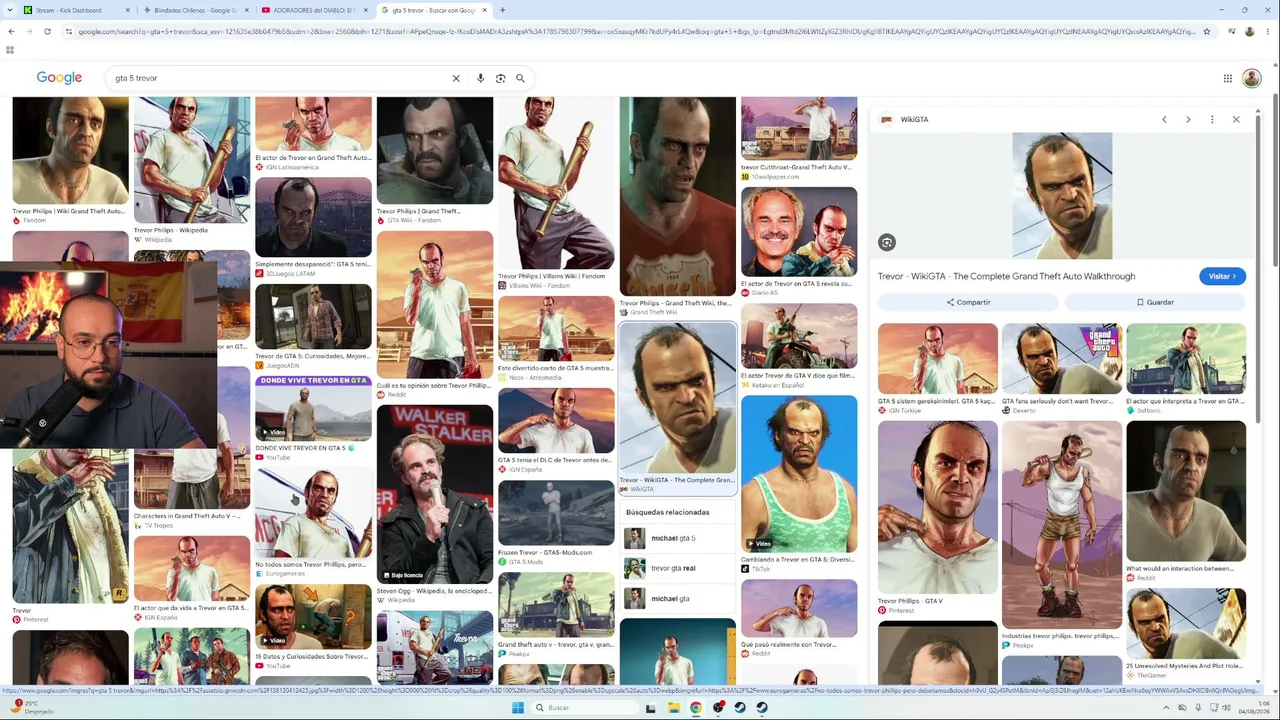Open Trevor green tank top TikTok thumbnail
Viewport: 1280px width, 720px height.
799,474
